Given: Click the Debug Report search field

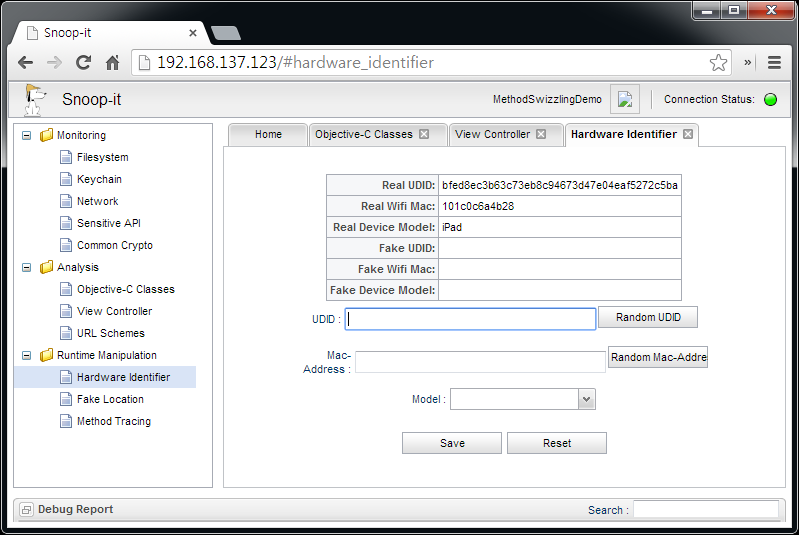Looking at the screenshot, I should pyautogui.click(x=705, y=510).
